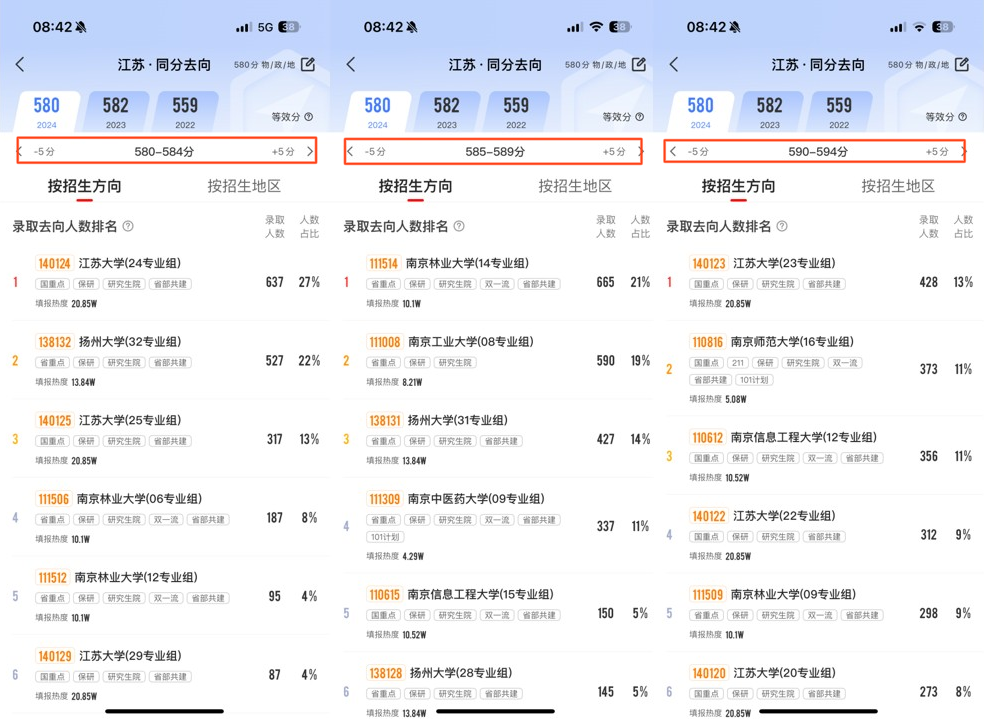Open score edit icon on 585–589分 screen
The height and width of the screenshot is (719, 984).
tap(639, 65)
